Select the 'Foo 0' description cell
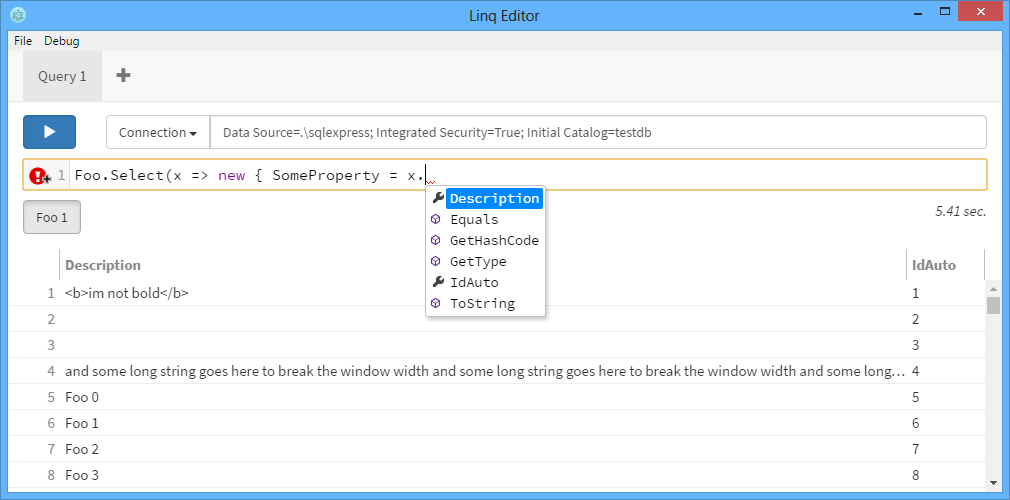 482,397
